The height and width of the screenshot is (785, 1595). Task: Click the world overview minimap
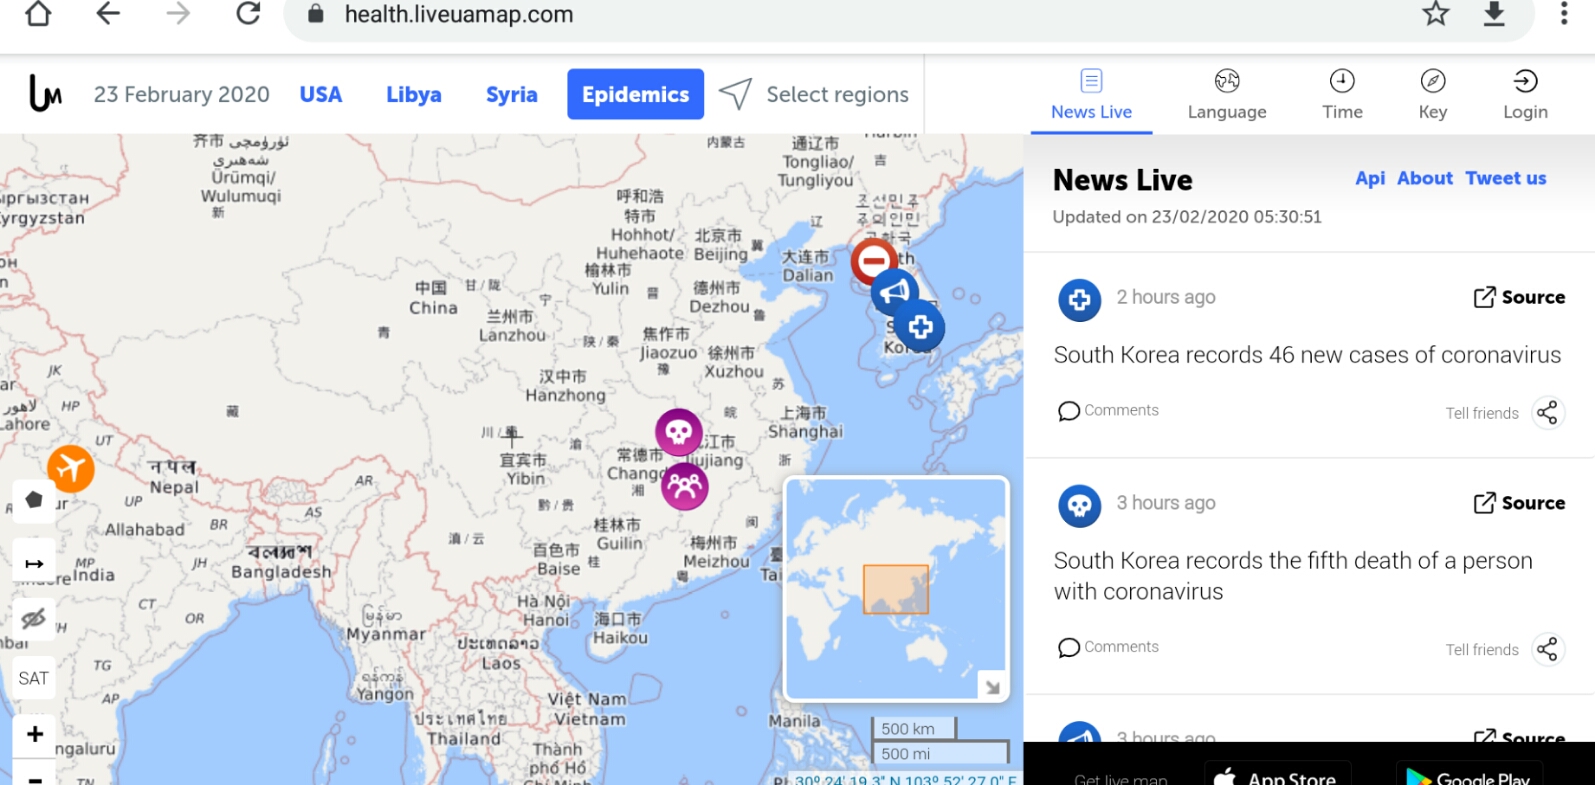pos(896,588)
